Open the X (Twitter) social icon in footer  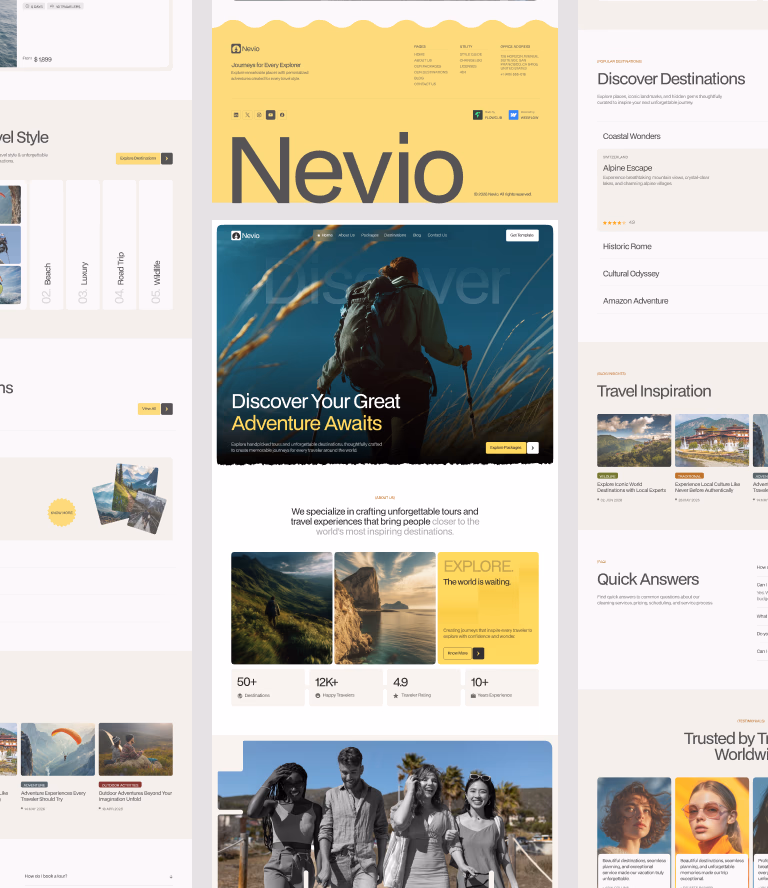click(x=248, y=115)
